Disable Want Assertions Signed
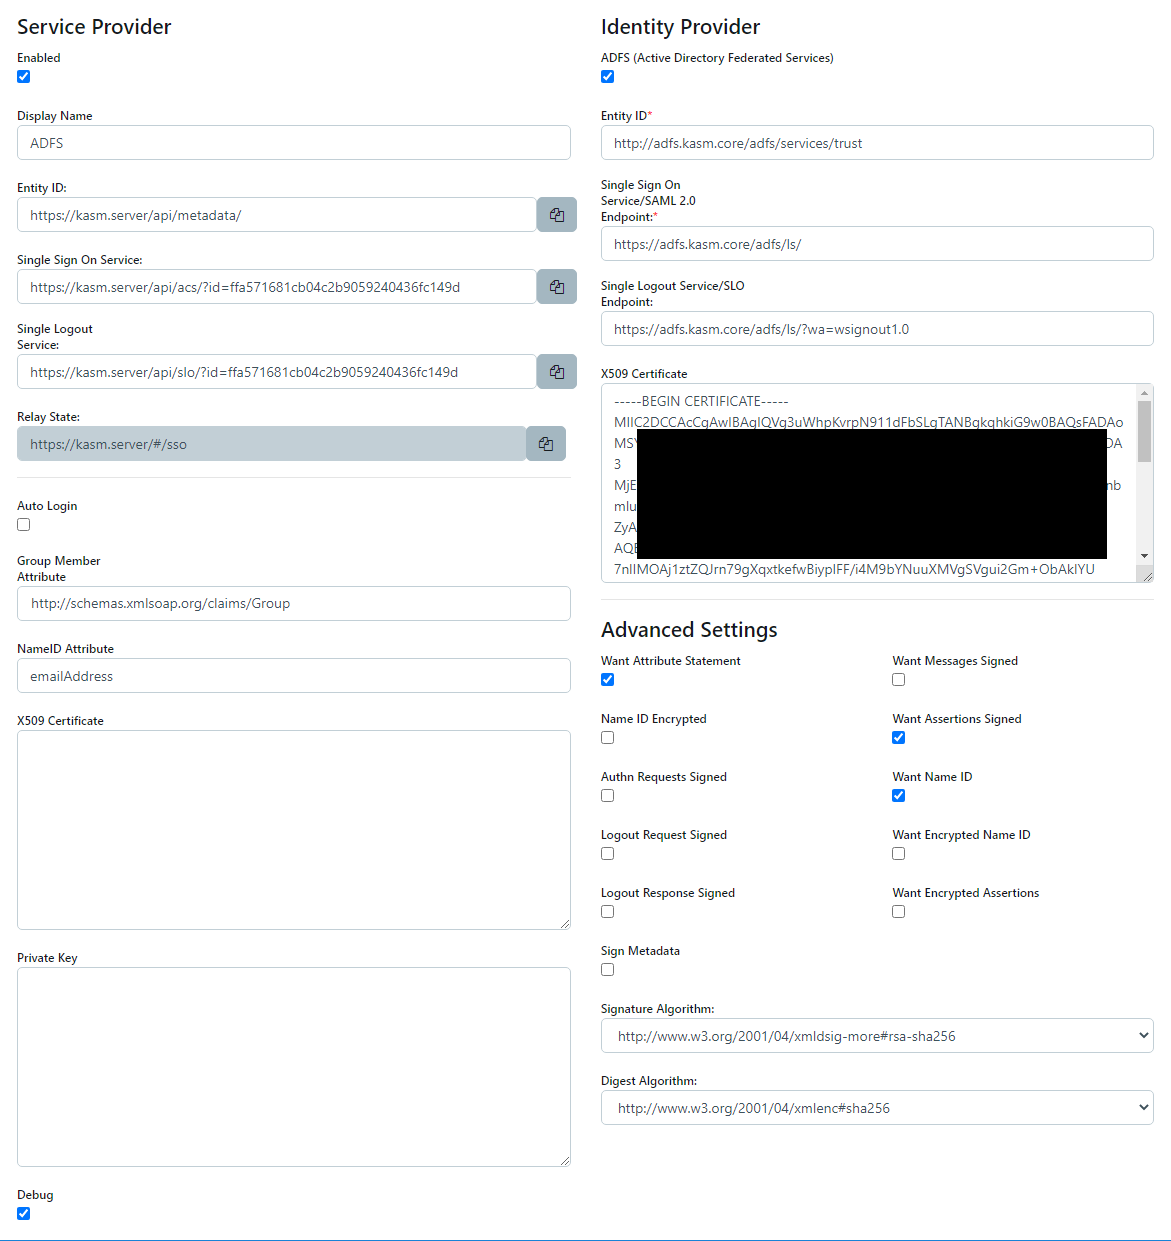 pos(898,737)
